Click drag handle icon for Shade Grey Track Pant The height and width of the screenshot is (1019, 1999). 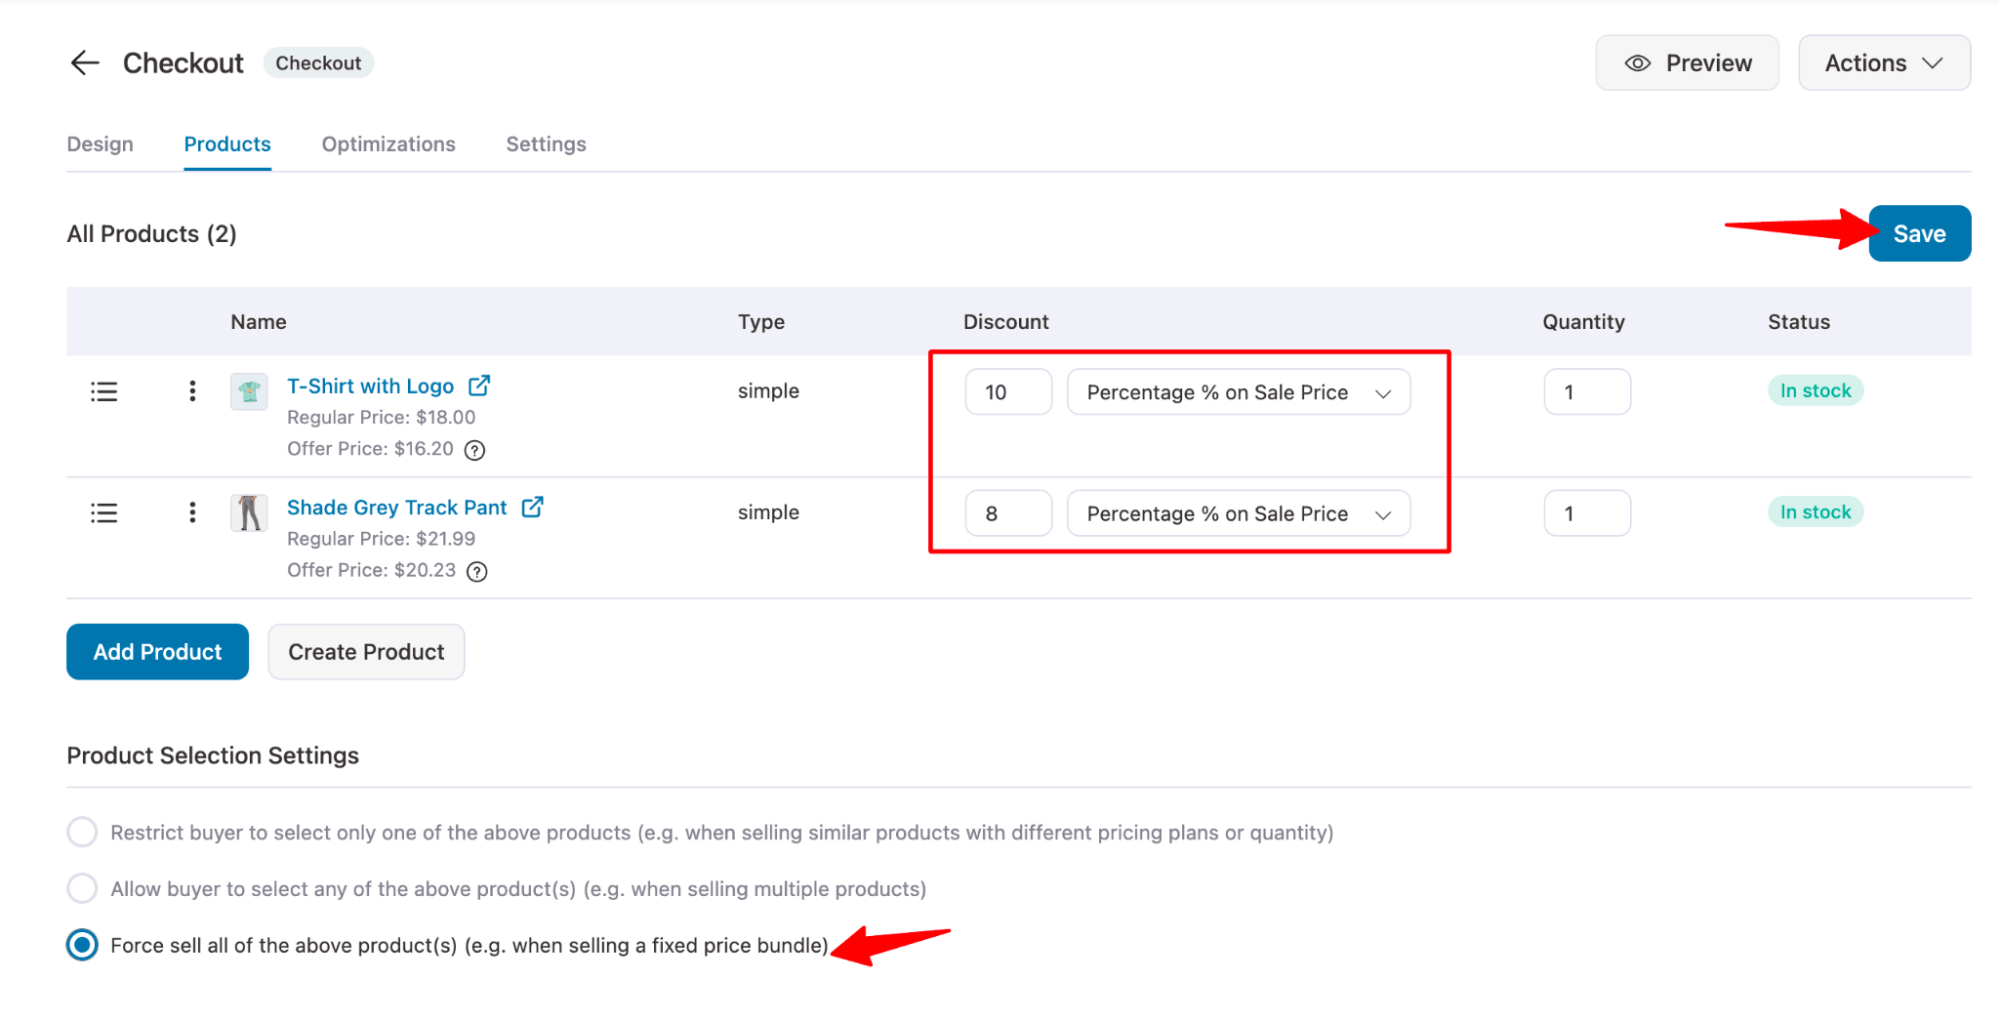[x=104, y=513]
